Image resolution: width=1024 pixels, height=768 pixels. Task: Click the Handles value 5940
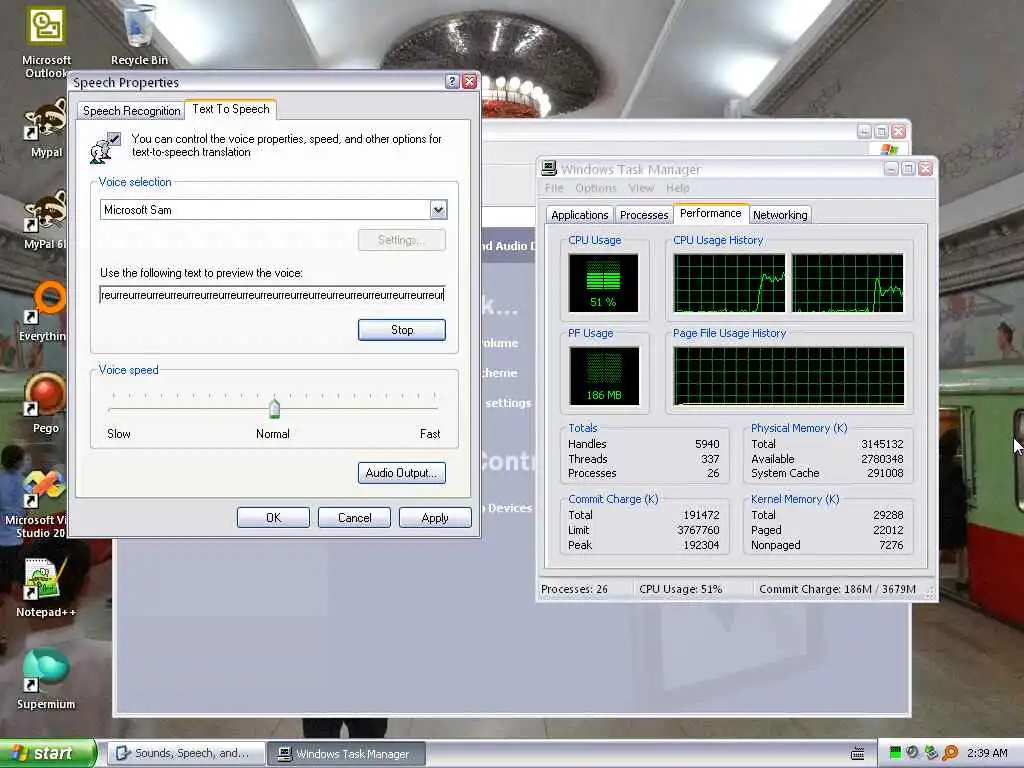(707, 444)
